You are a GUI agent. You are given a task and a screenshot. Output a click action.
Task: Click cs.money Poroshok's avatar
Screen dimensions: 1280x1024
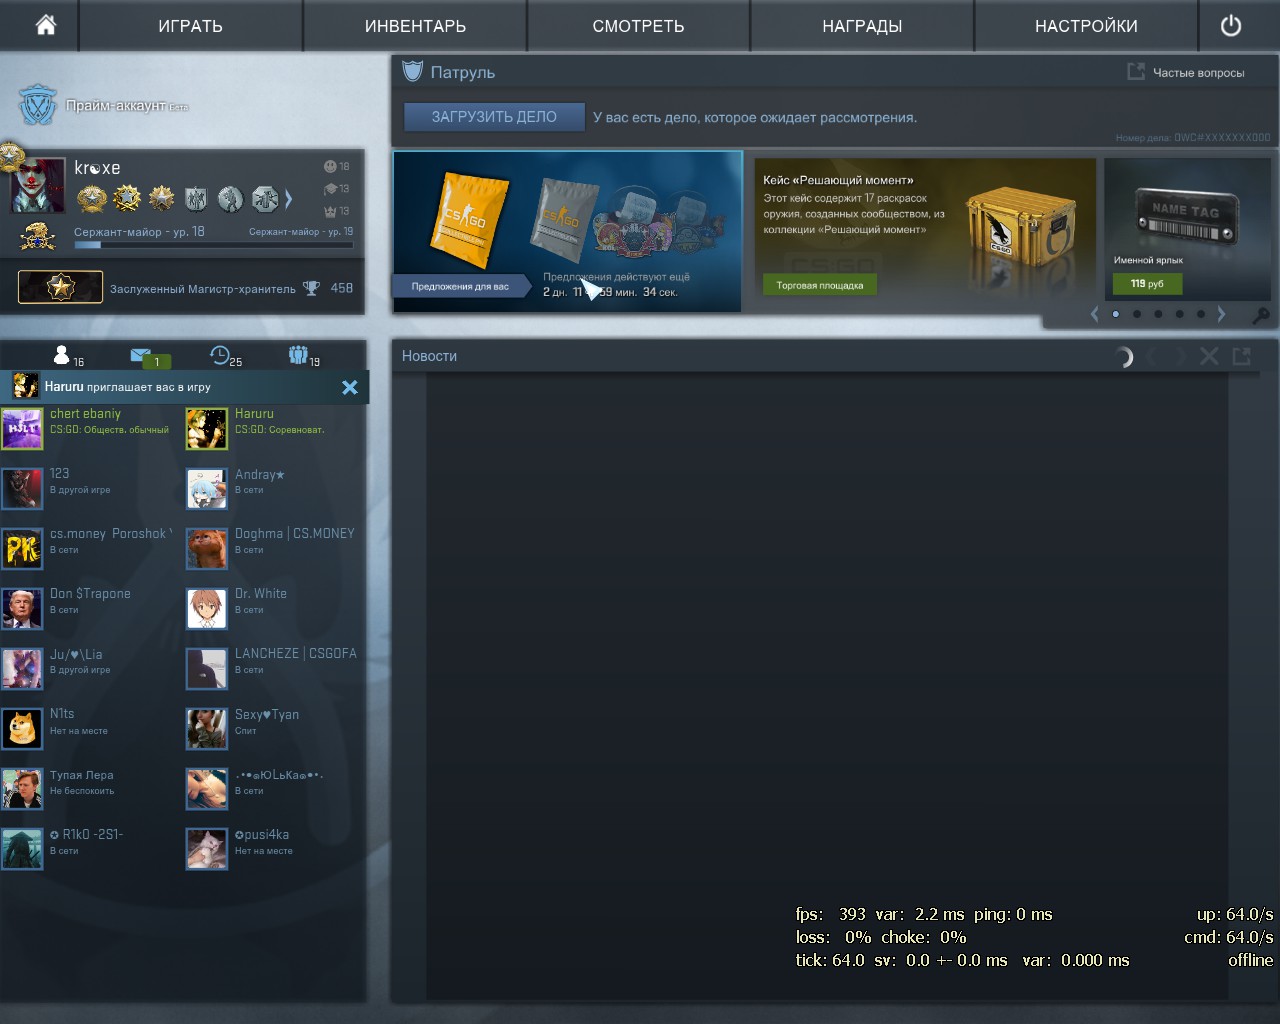coord(22,549)
